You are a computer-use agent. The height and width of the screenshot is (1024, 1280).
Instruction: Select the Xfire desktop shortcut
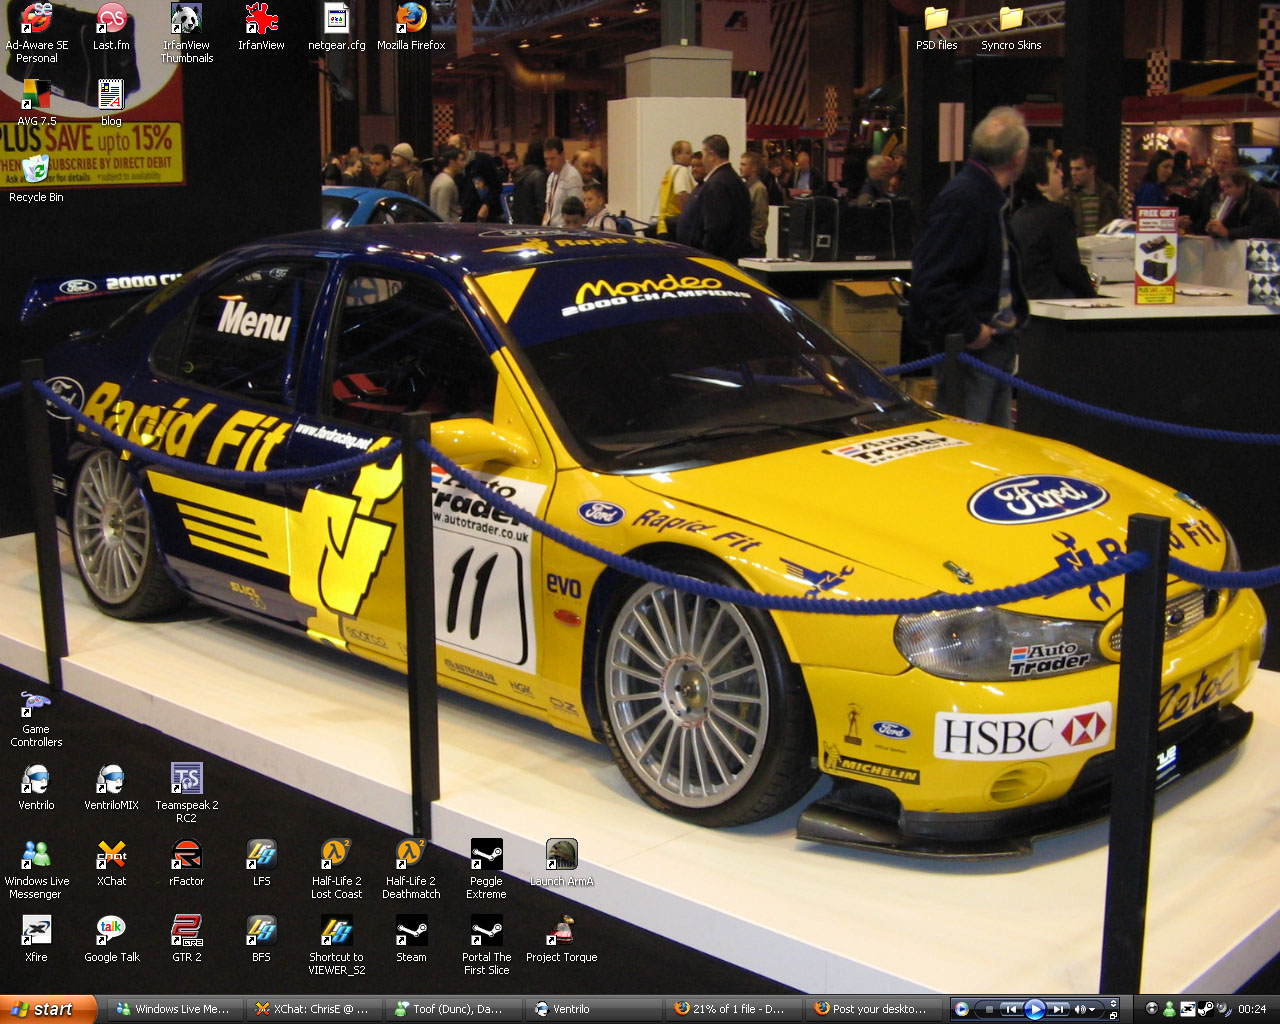36,939
